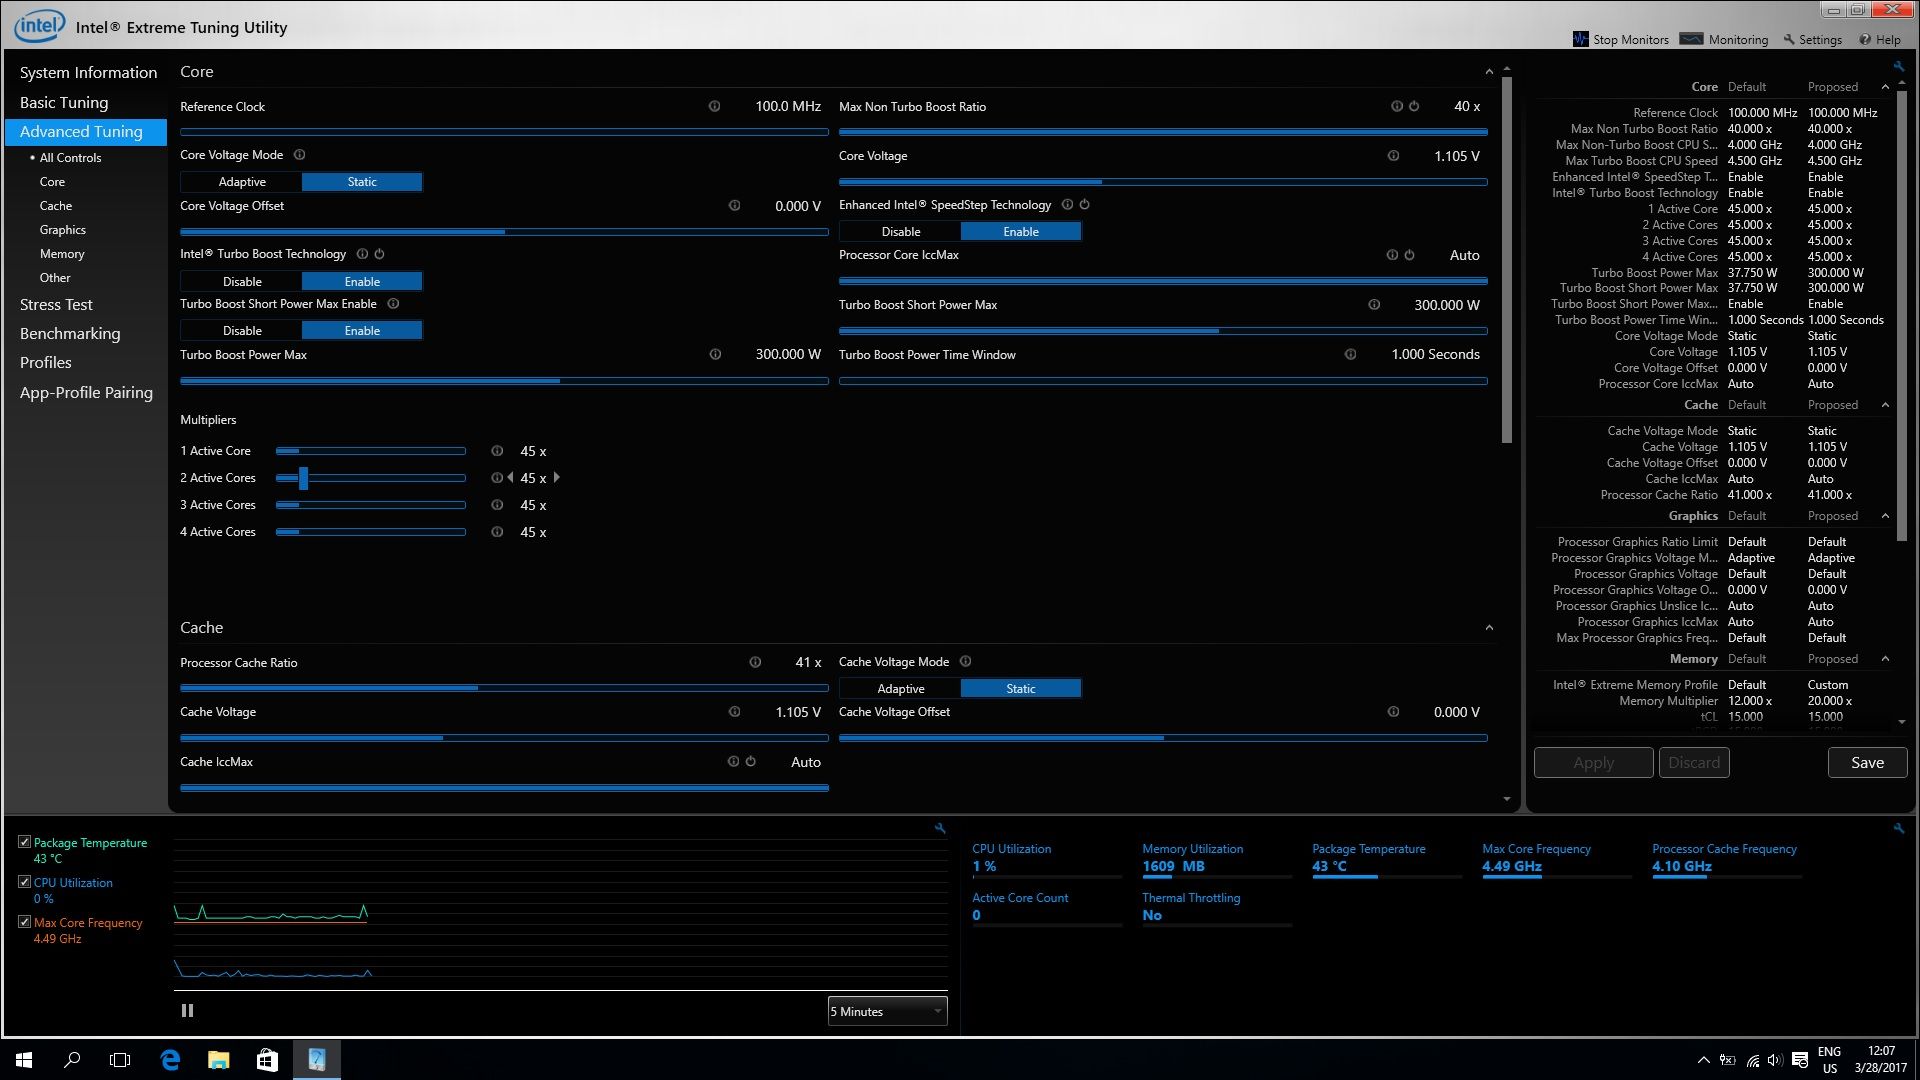The height and width of the screenshot is (1080, 1920).
Task: Click the Save button
Action: [1867, 762]
